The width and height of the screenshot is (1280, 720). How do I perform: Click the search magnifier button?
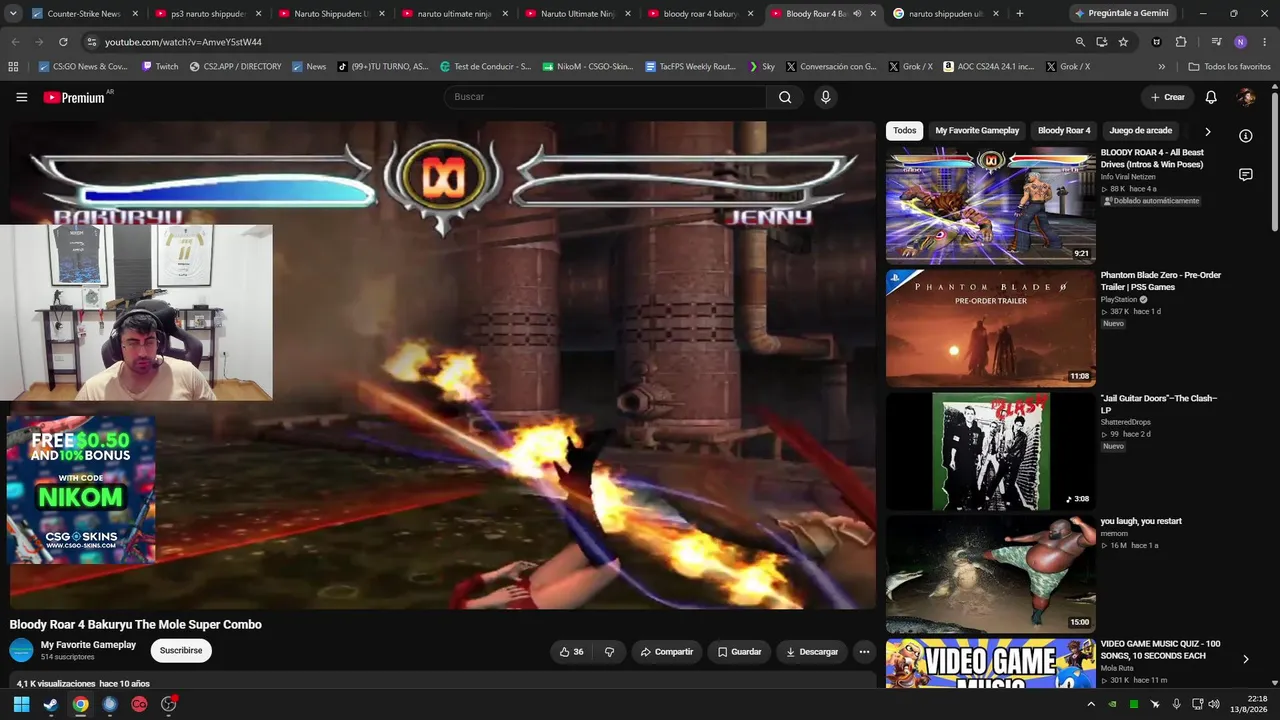click(785, 97)
